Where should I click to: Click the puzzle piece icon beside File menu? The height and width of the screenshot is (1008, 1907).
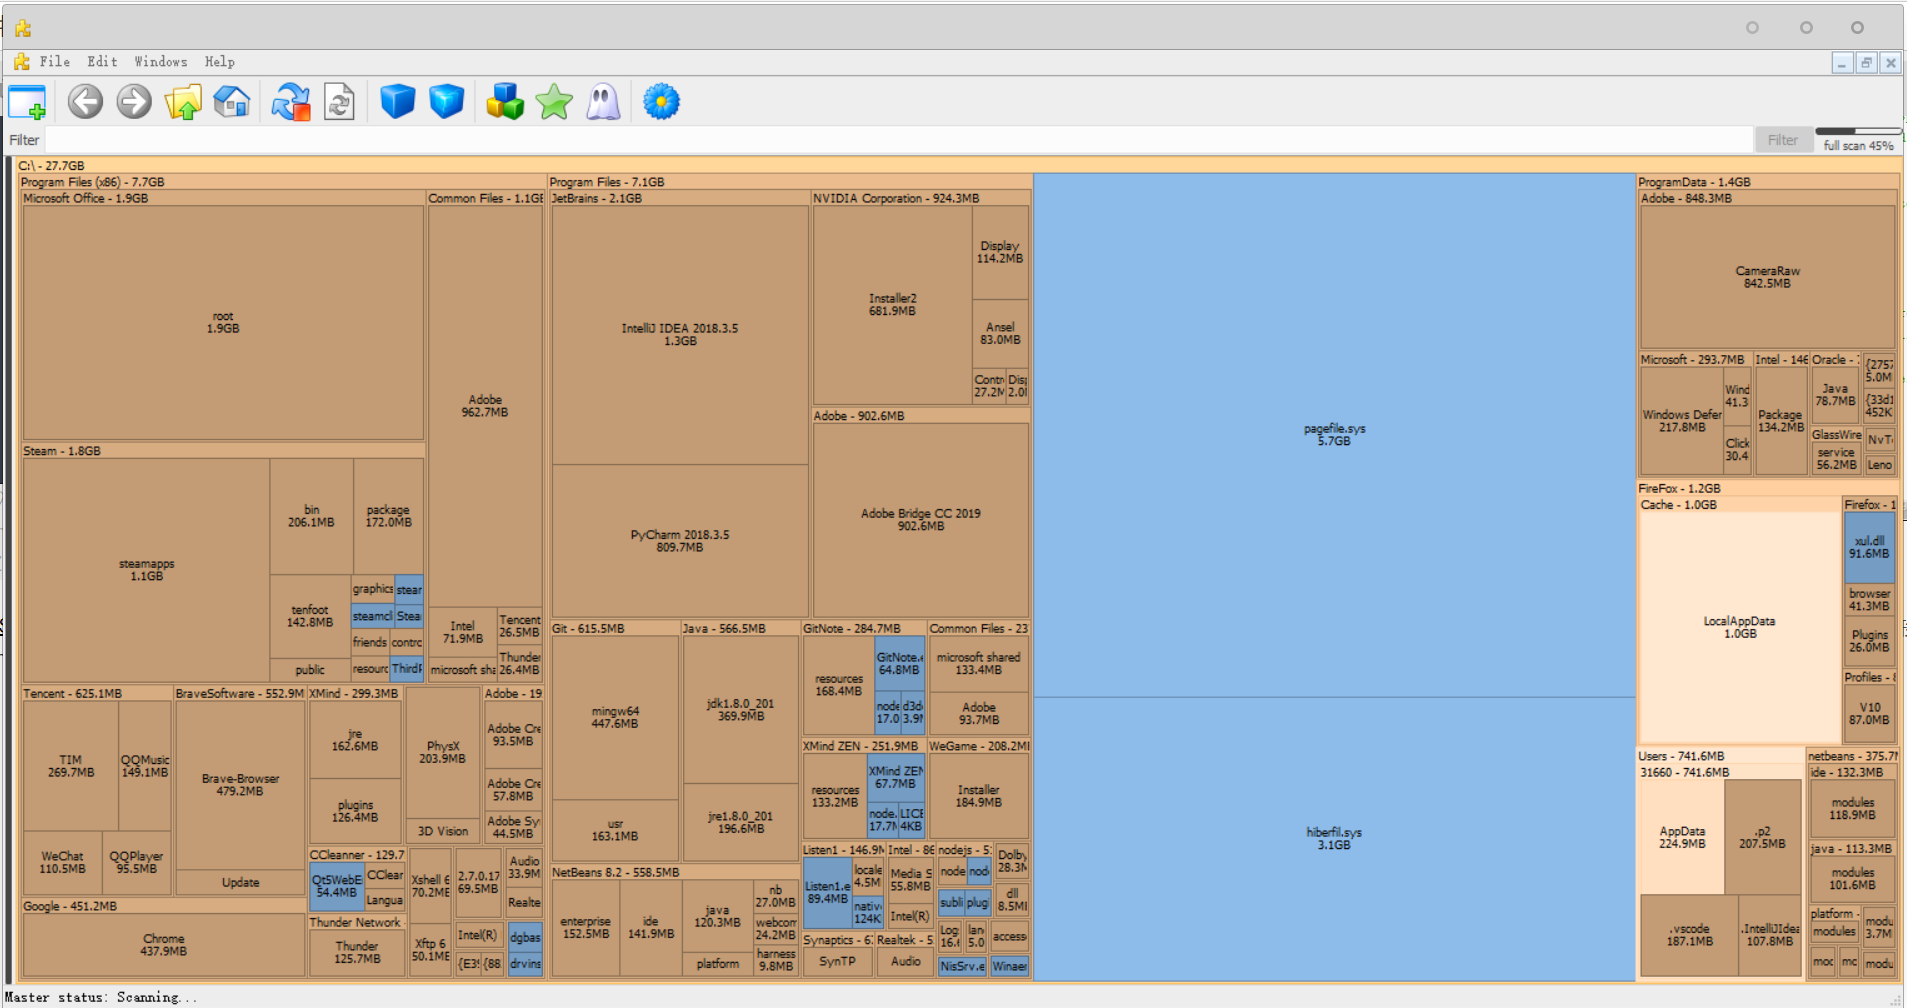coord(21,62)
